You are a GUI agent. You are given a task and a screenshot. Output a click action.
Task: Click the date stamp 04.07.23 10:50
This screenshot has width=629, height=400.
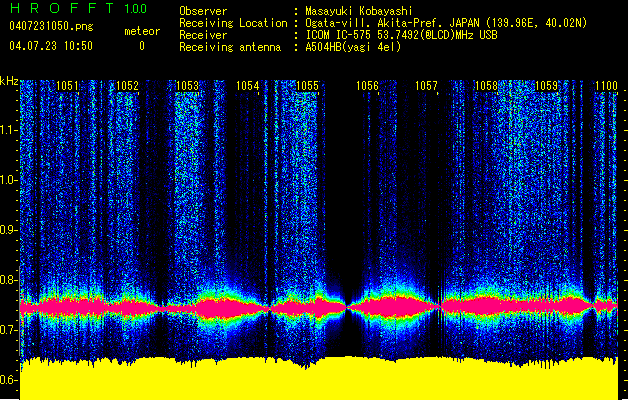[51, 46]
